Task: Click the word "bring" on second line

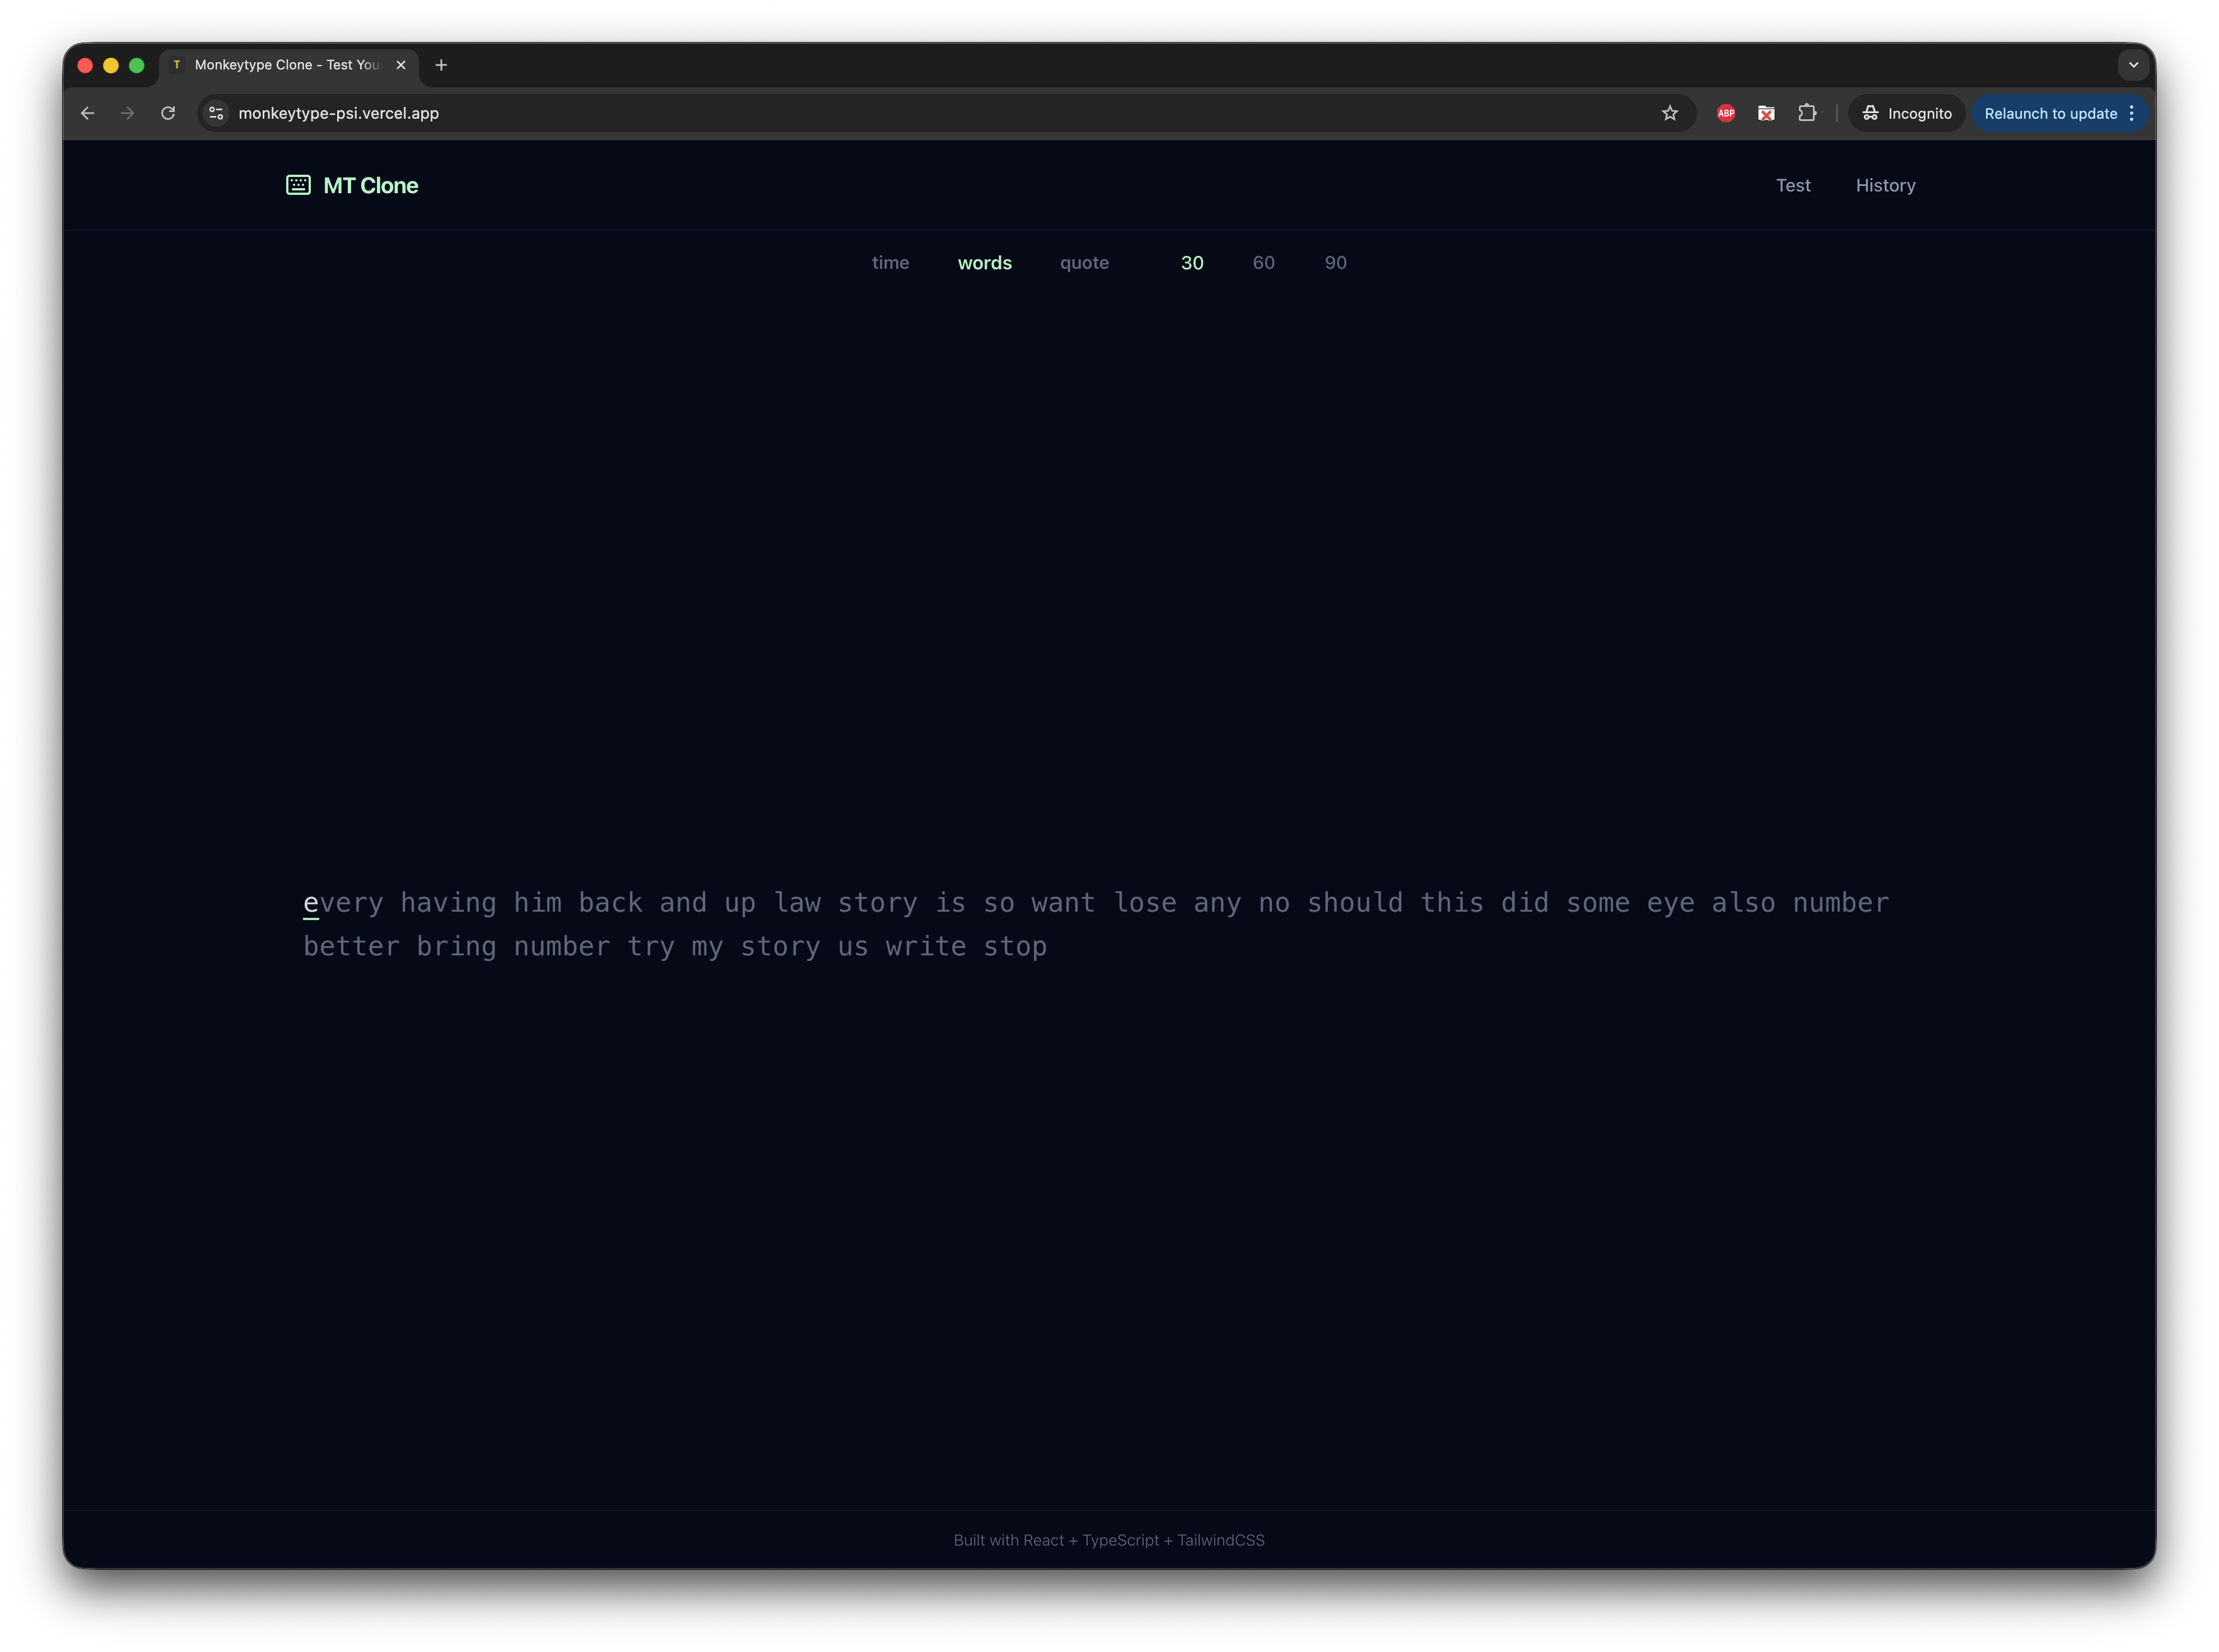Action: point(456,947)
